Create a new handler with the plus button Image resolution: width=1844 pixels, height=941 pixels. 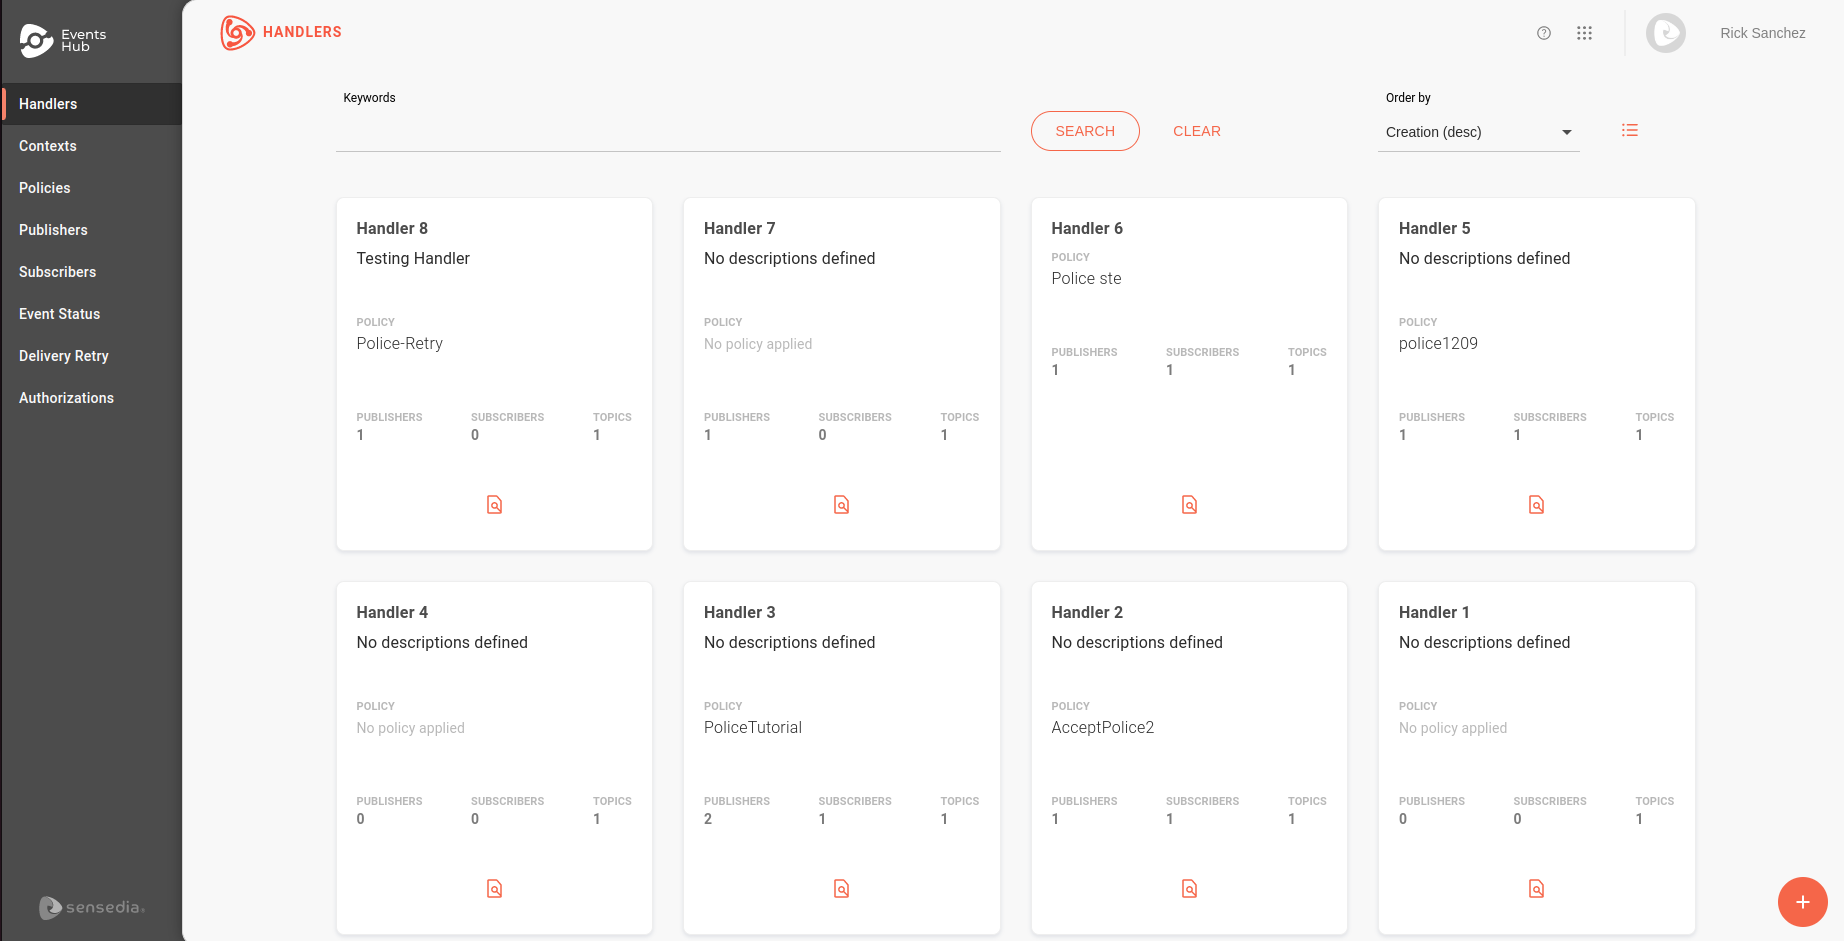1803,902
